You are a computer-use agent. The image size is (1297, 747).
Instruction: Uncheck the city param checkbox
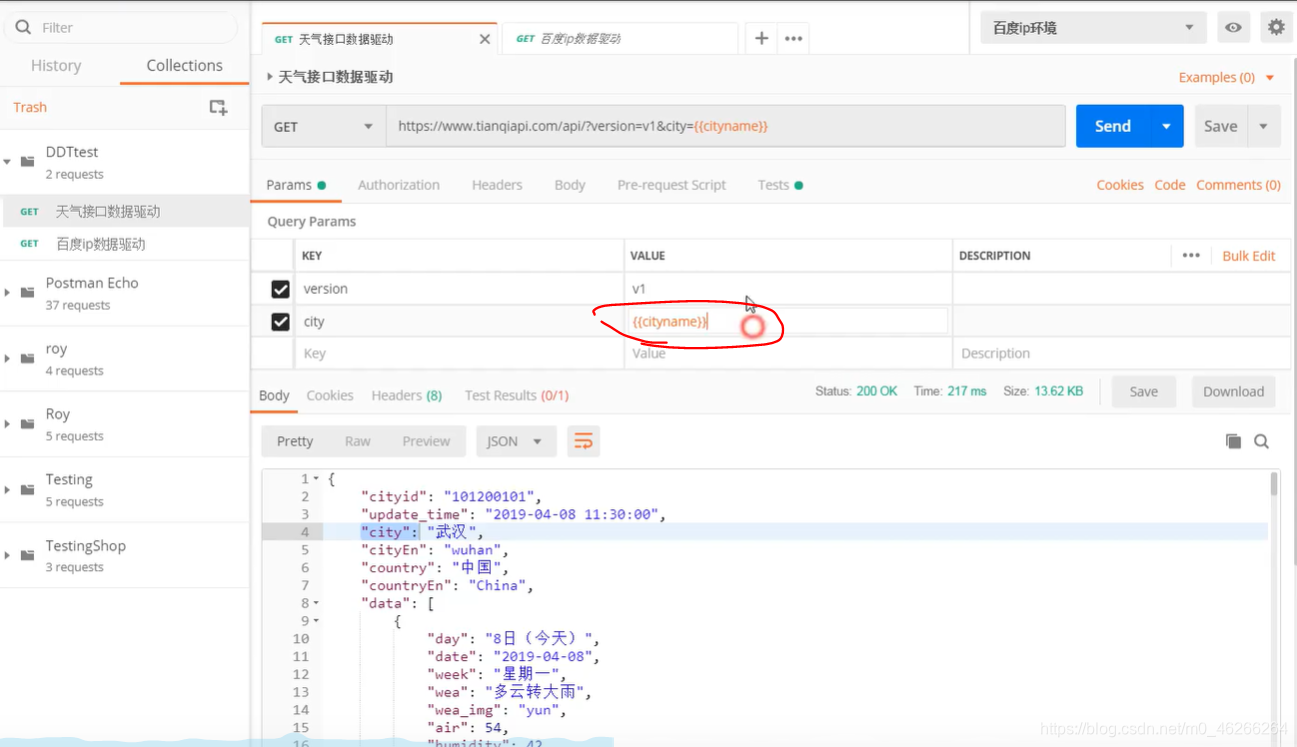[280, 322]
